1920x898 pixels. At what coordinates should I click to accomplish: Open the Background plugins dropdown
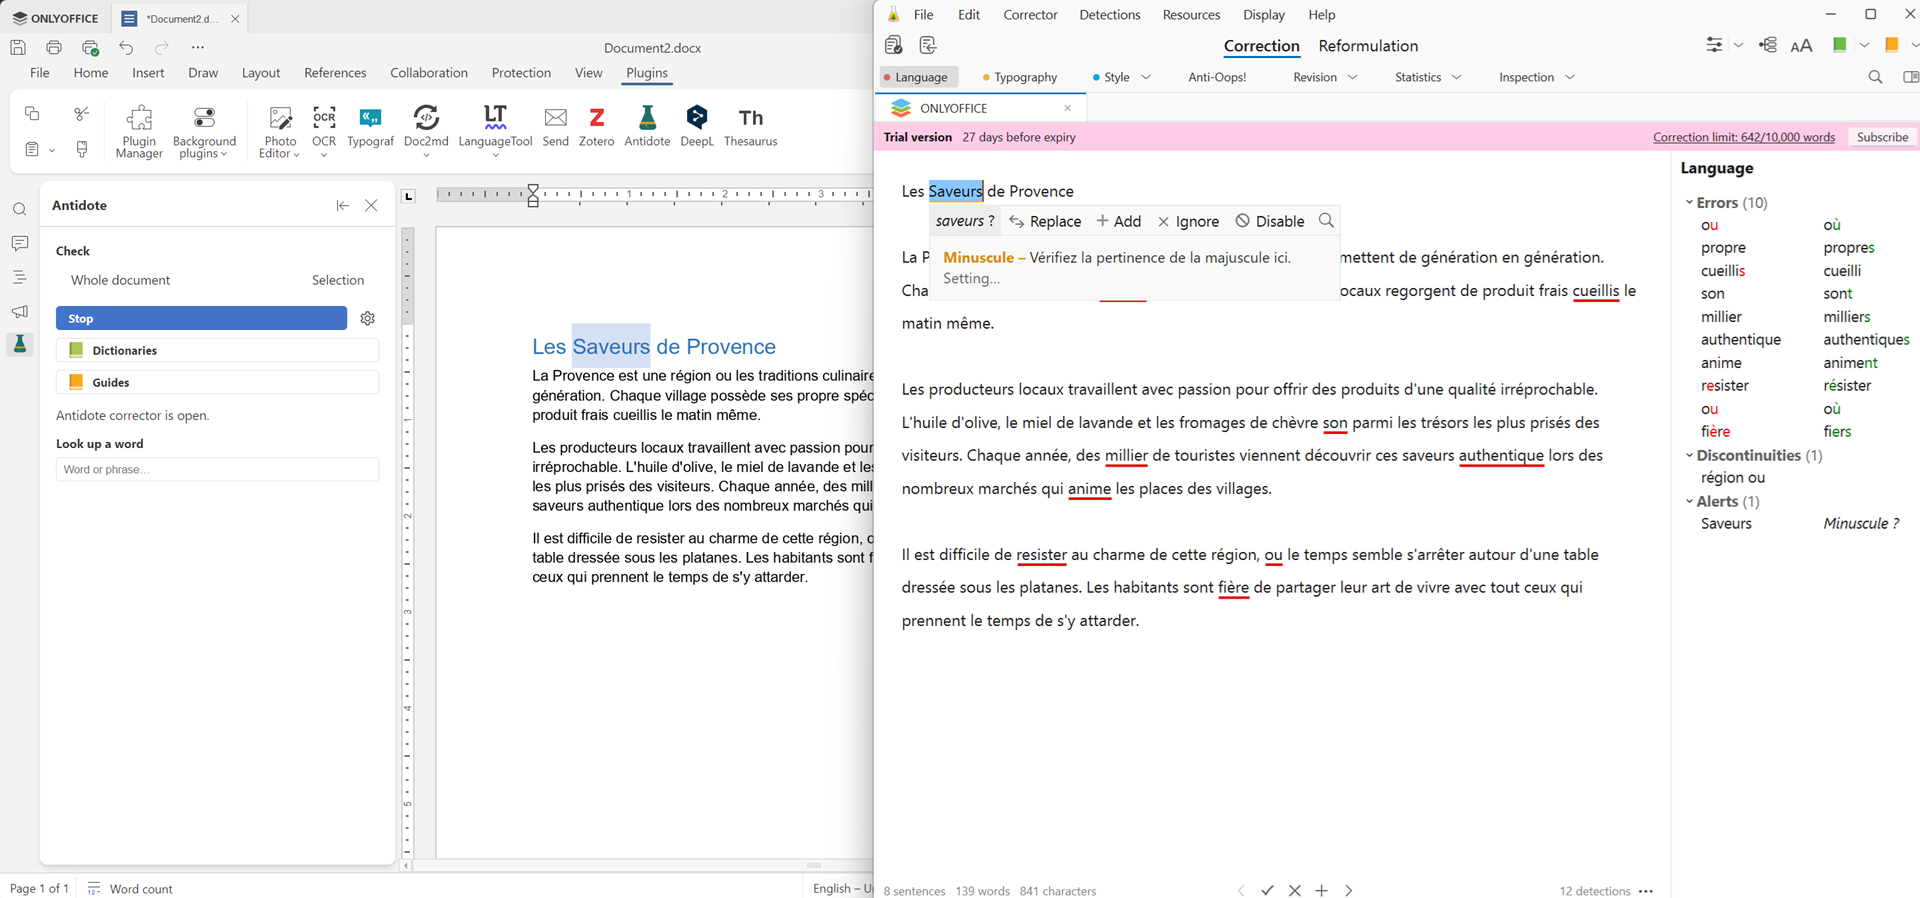[204, 131]
